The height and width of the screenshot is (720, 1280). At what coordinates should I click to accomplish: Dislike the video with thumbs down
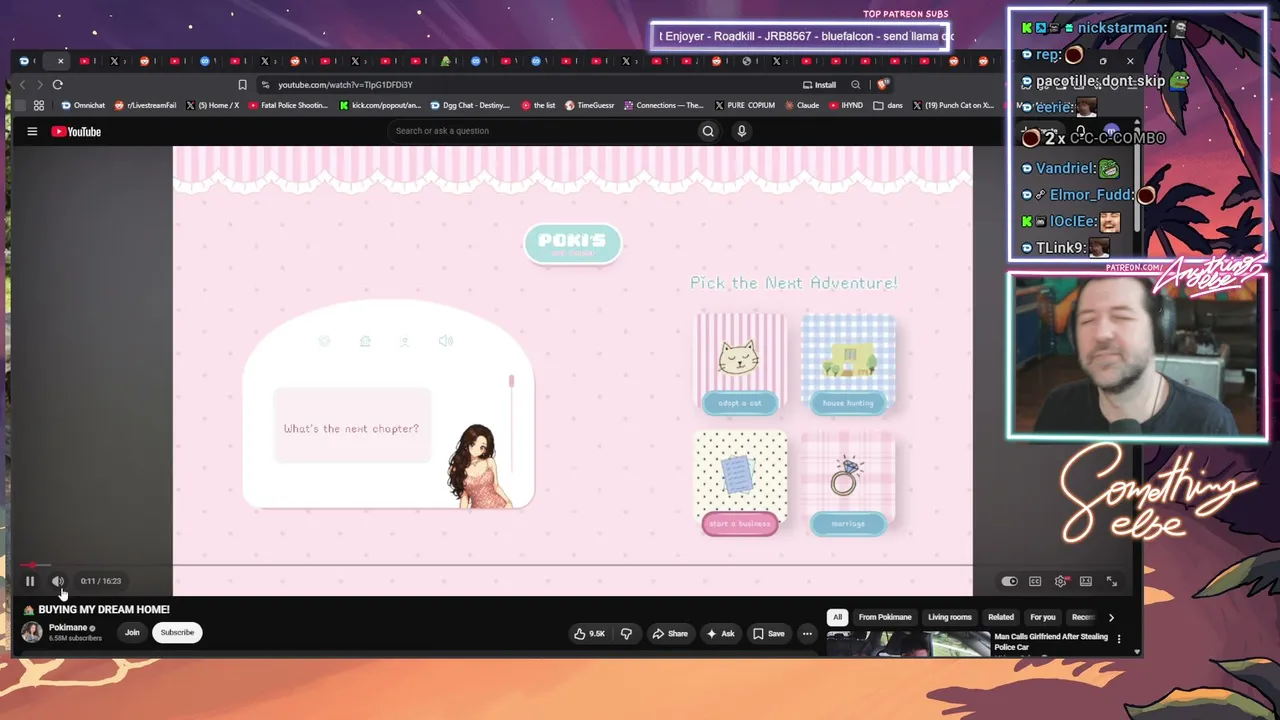(x=627, y=633)
